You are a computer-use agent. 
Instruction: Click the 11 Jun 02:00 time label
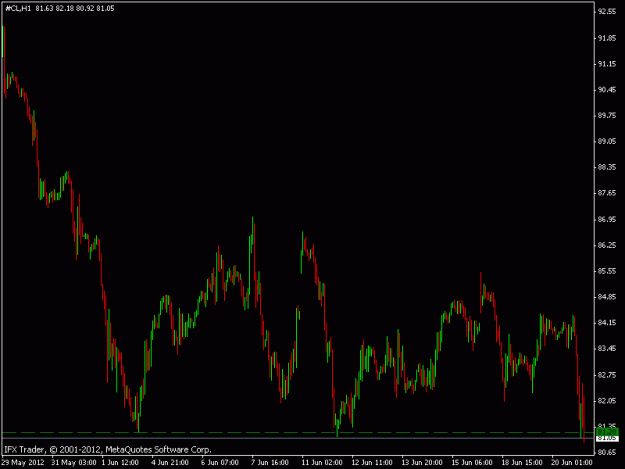click(x=322, y=463)
